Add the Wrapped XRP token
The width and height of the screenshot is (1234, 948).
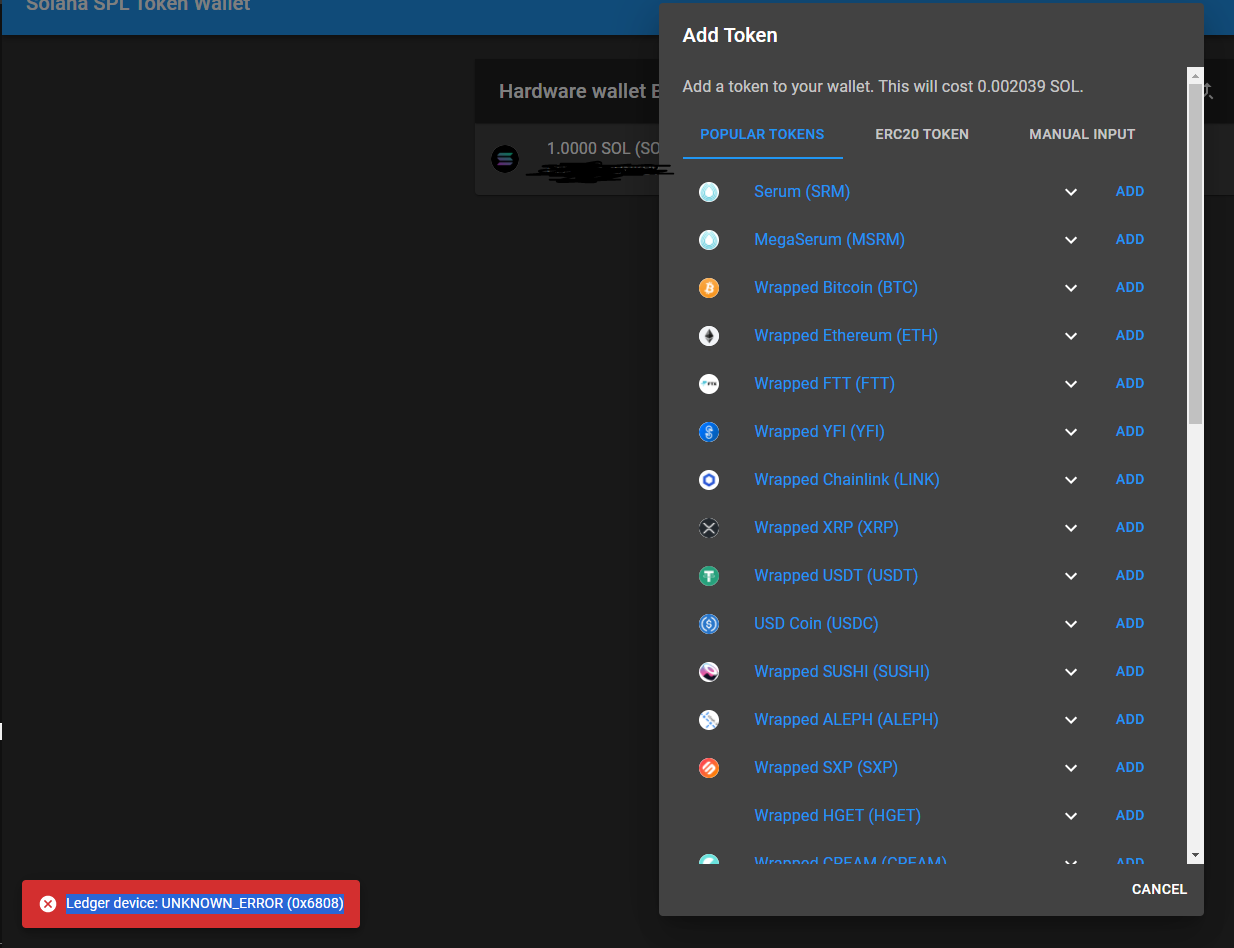tap(1130, 527)
